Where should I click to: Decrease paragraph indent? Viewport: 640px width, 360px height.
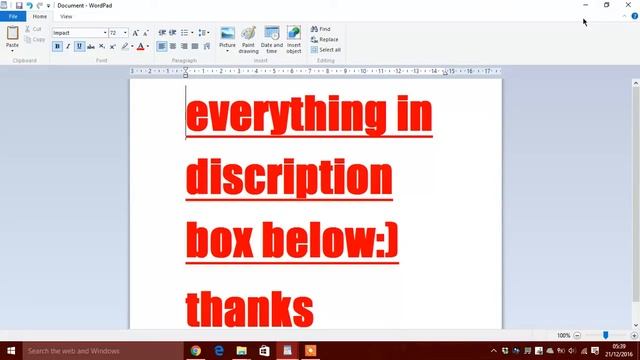coord(162,33)
